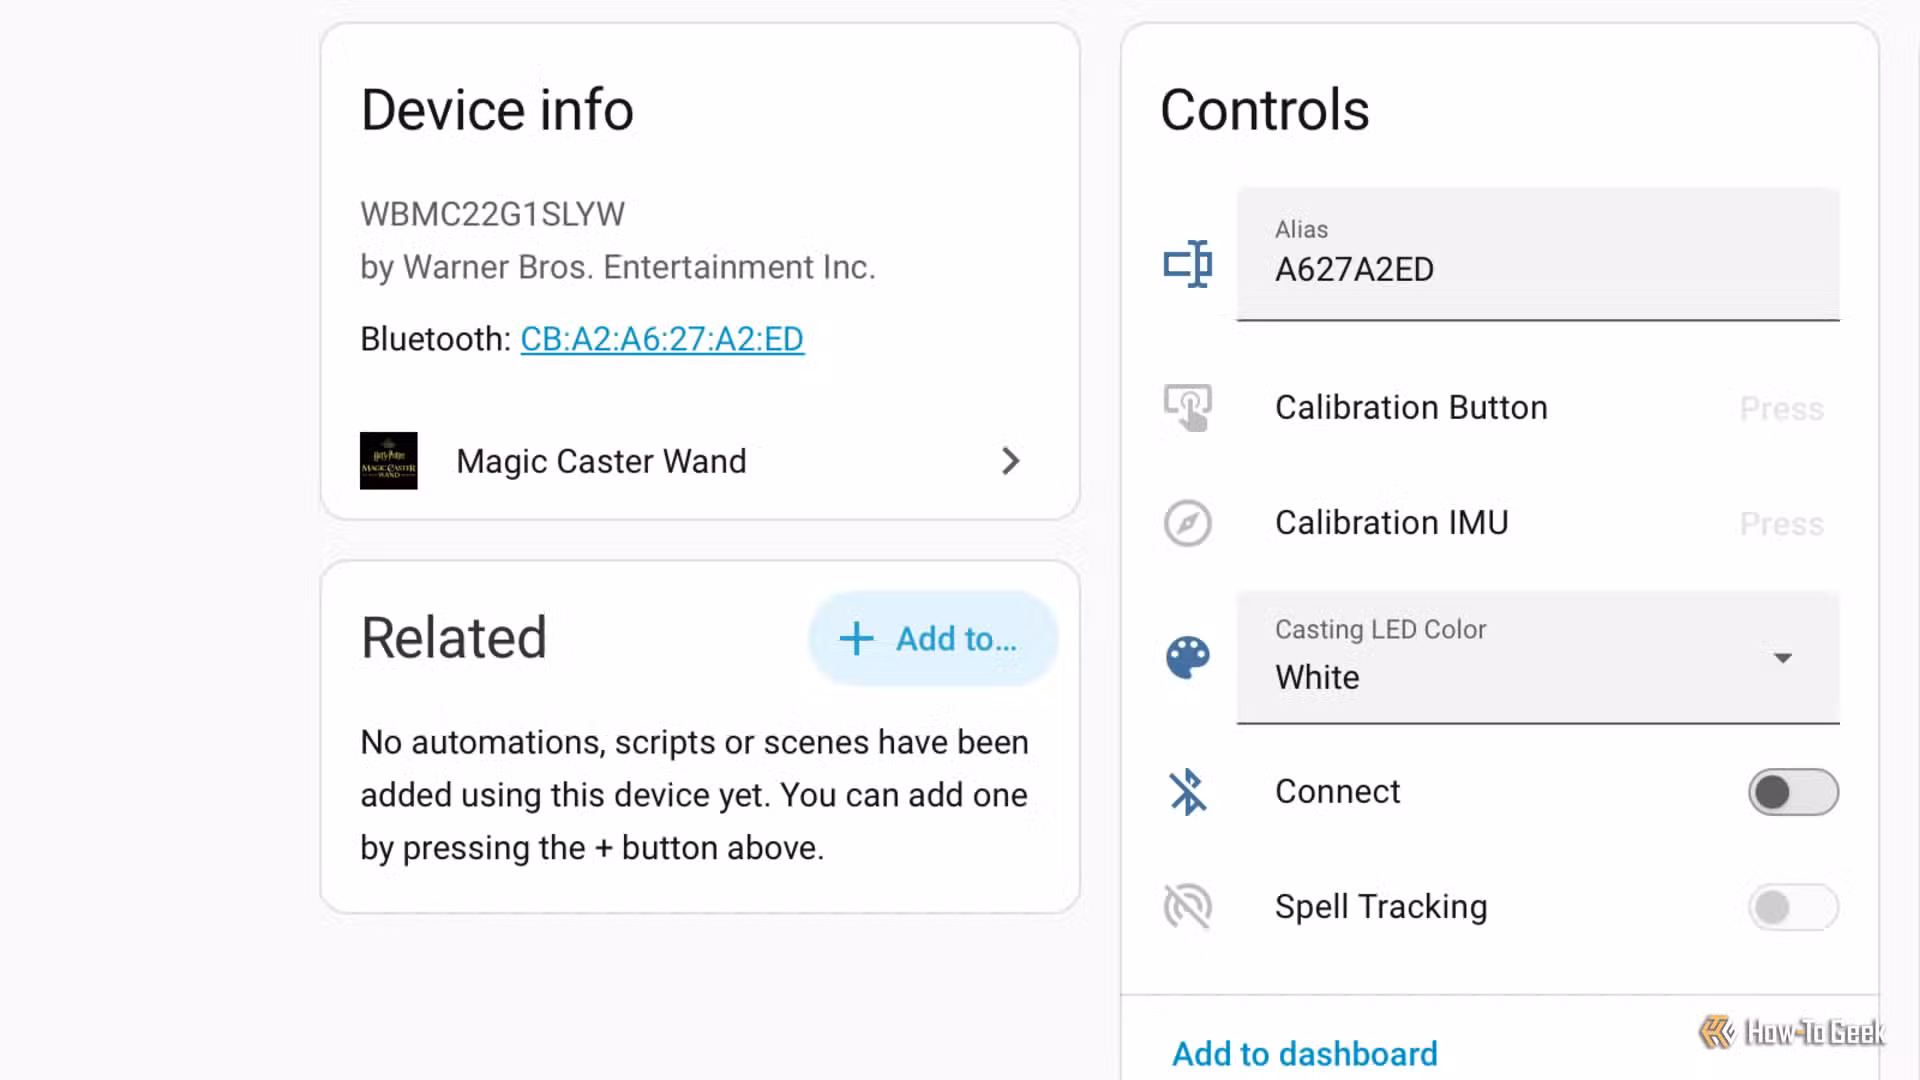1920x1080 pixels.
Task: Click into the Alias text field
Action: point(1538,254)
